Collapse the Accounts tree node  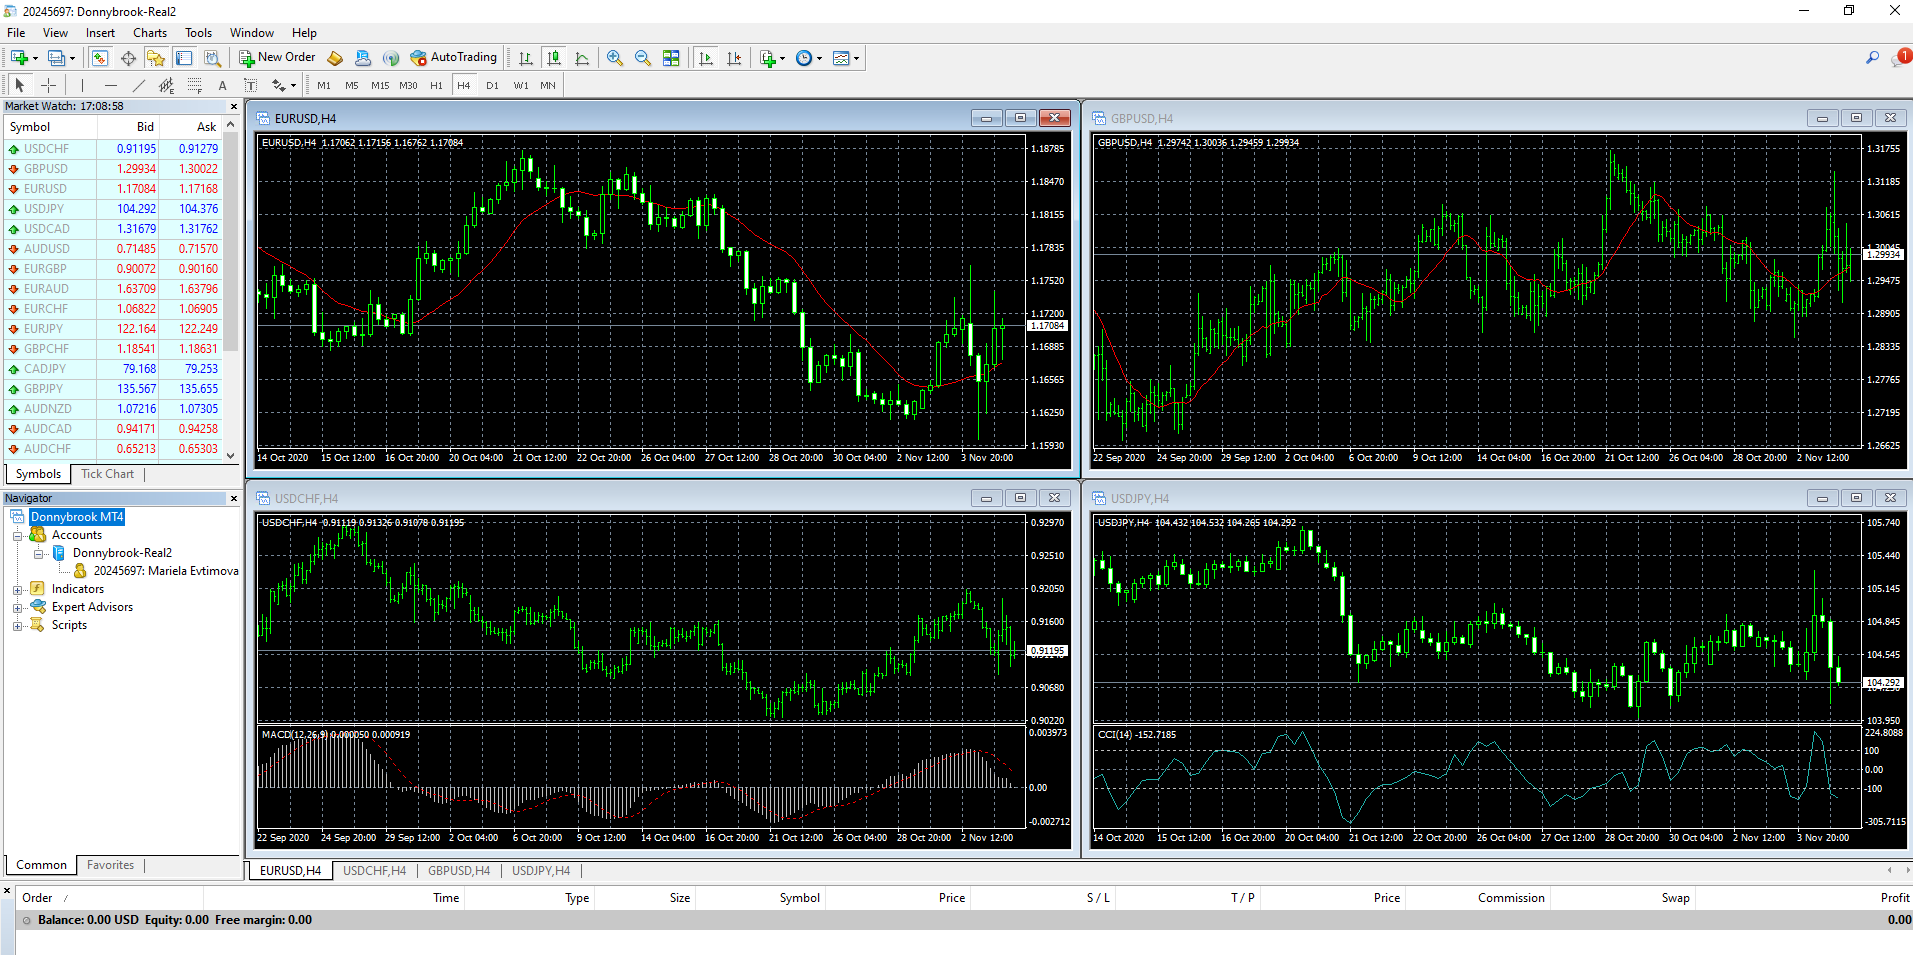click(x=17, y=536)
